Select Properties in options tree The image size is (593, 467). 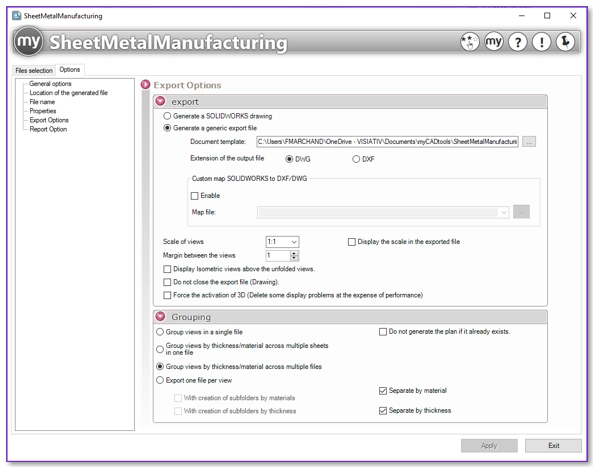tap(43, 111)
